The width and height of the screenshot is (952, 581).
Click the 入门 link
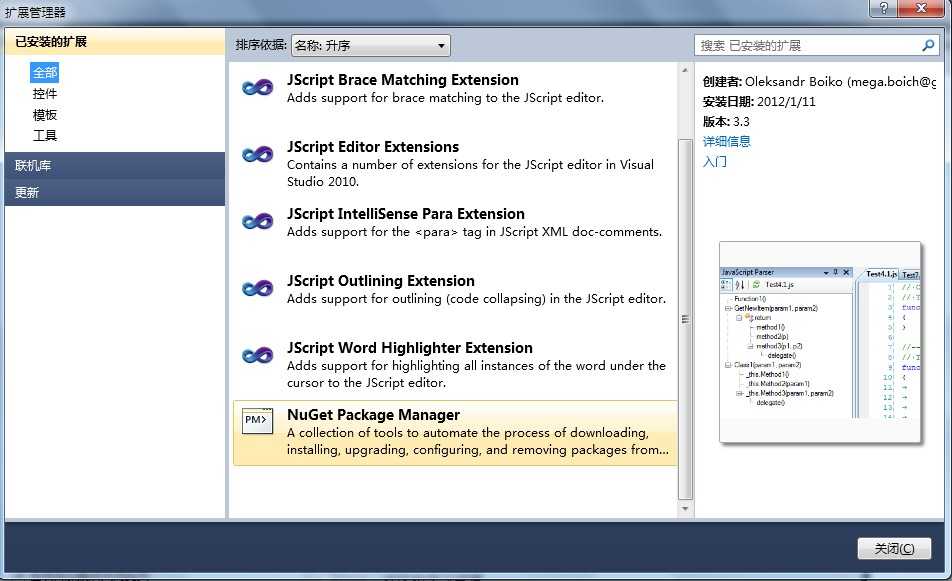(x=715, y=161)
